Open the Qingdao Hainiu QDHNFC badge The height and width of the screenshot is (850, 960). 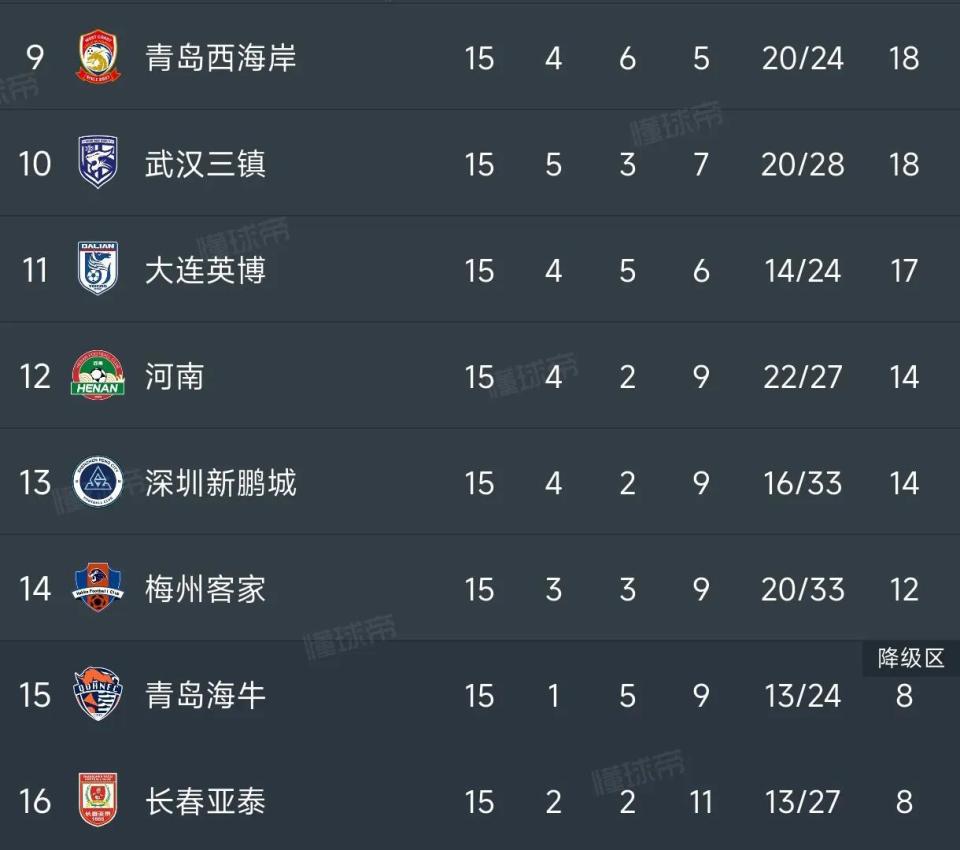98,694
